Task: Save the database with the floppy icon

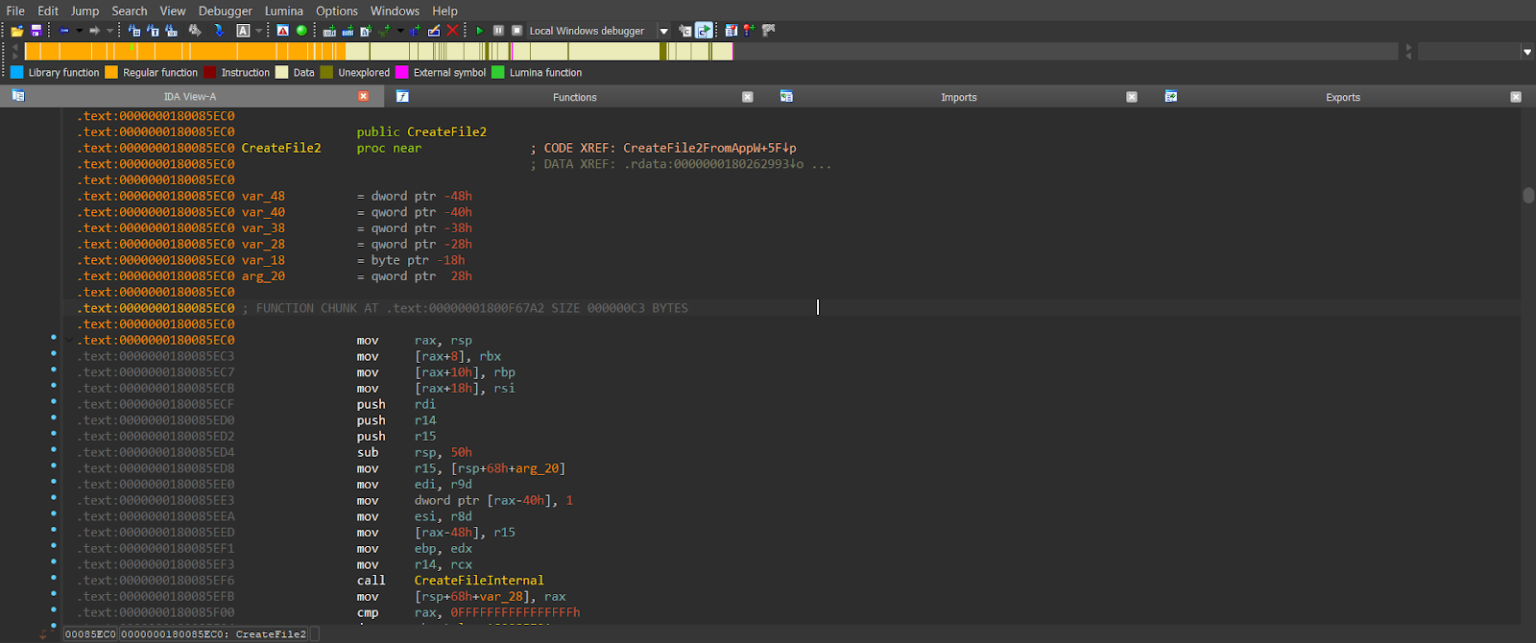Action: [x=36, y=31]
